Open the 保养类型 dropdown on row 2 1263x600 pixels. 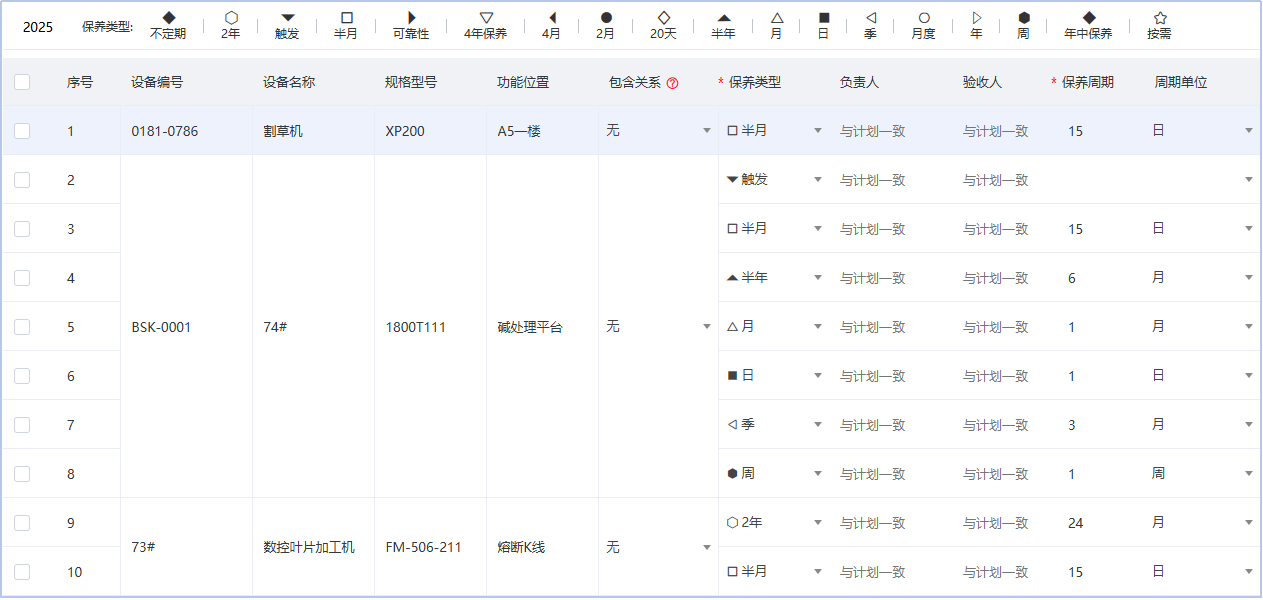pos(816,179)
